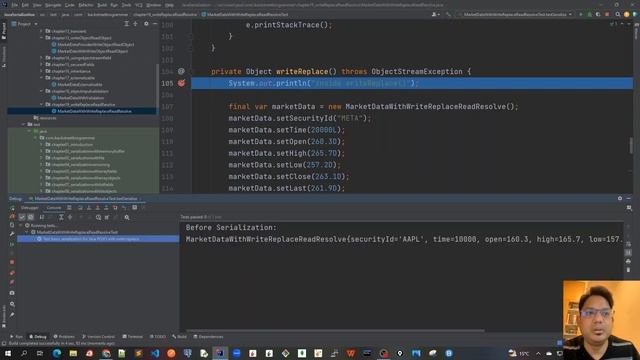
Task: Click the green Run button in top toolbar
Action: click(581, 14)
